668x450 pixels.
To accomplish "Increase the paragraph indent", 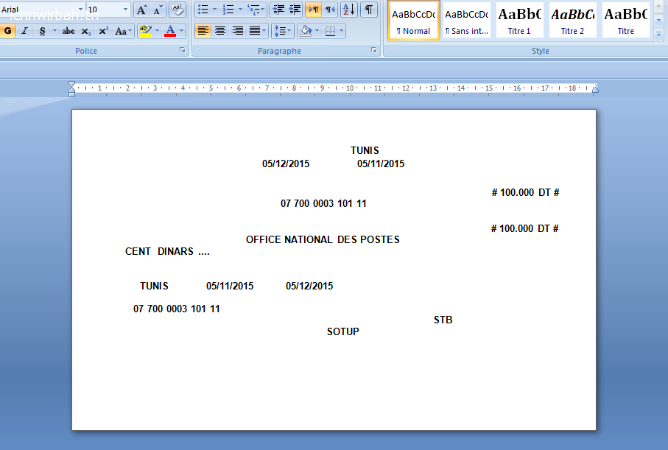I will click(x=295, y=9).
